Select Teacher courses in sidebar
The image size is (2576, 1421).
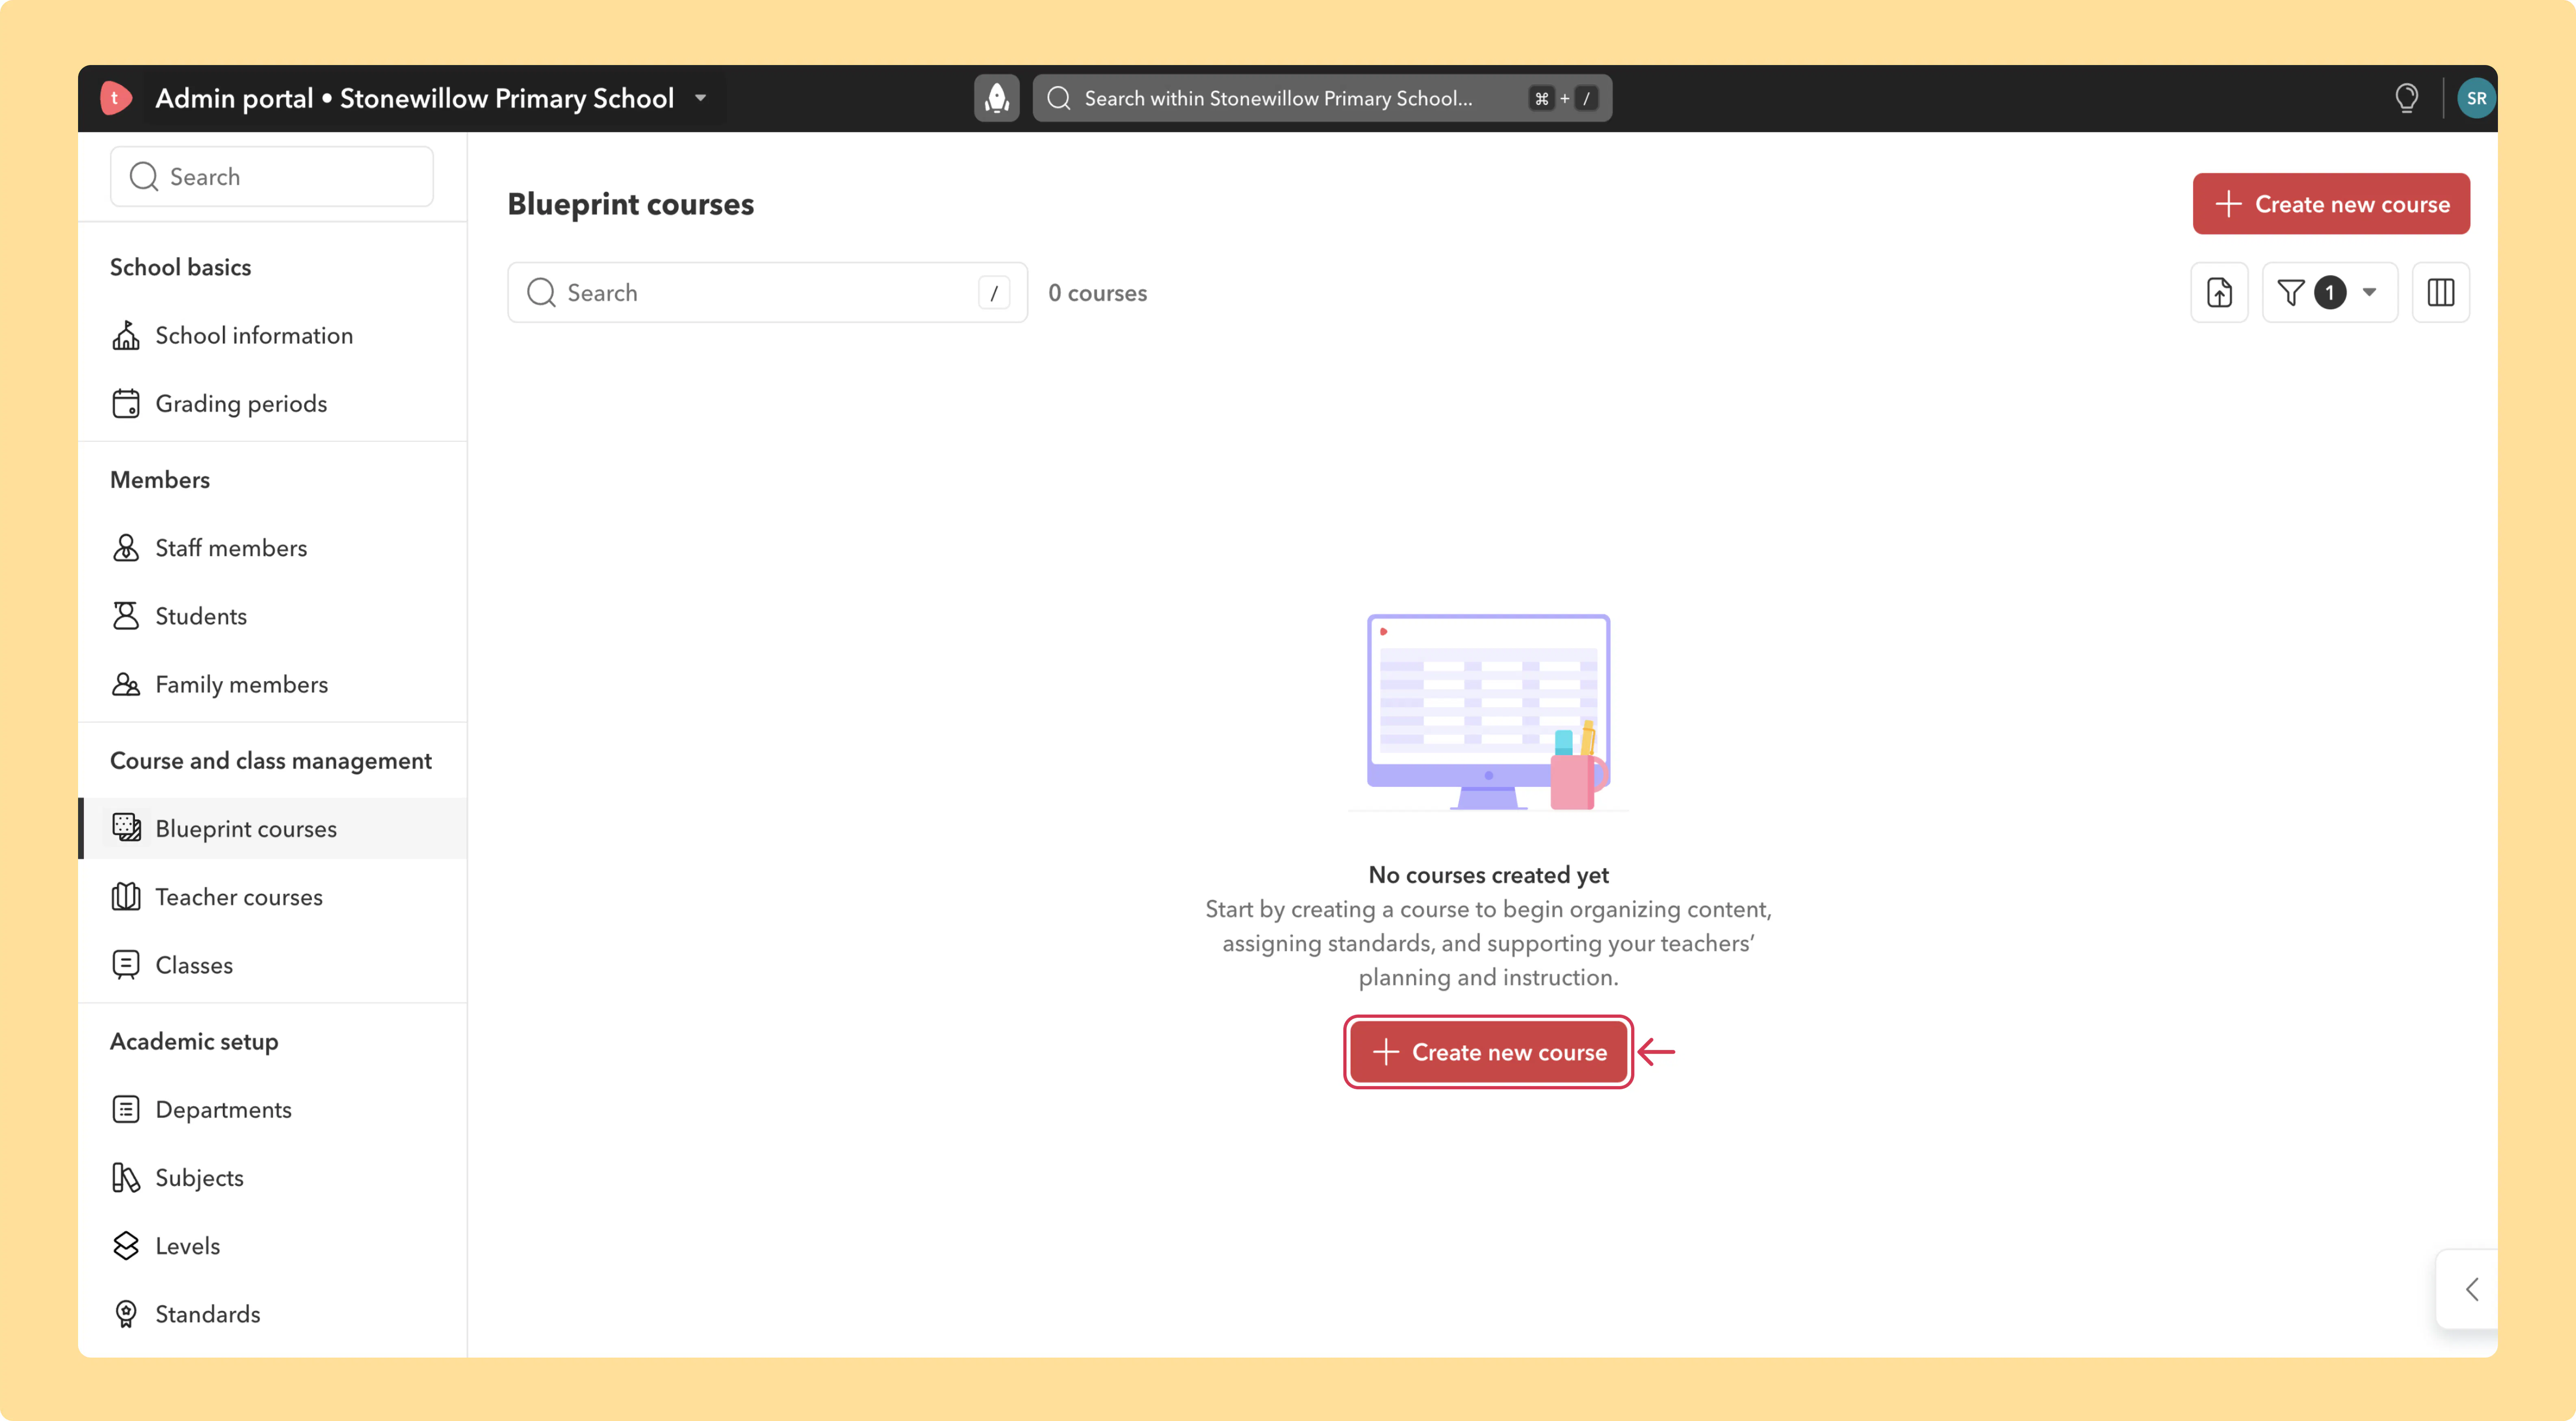[272, 897]
